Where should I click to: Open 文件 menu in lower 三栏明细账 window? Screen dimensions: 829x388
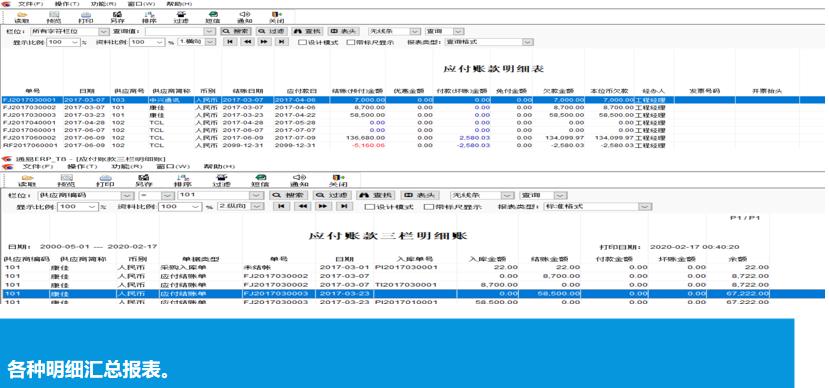coord(38,167)
